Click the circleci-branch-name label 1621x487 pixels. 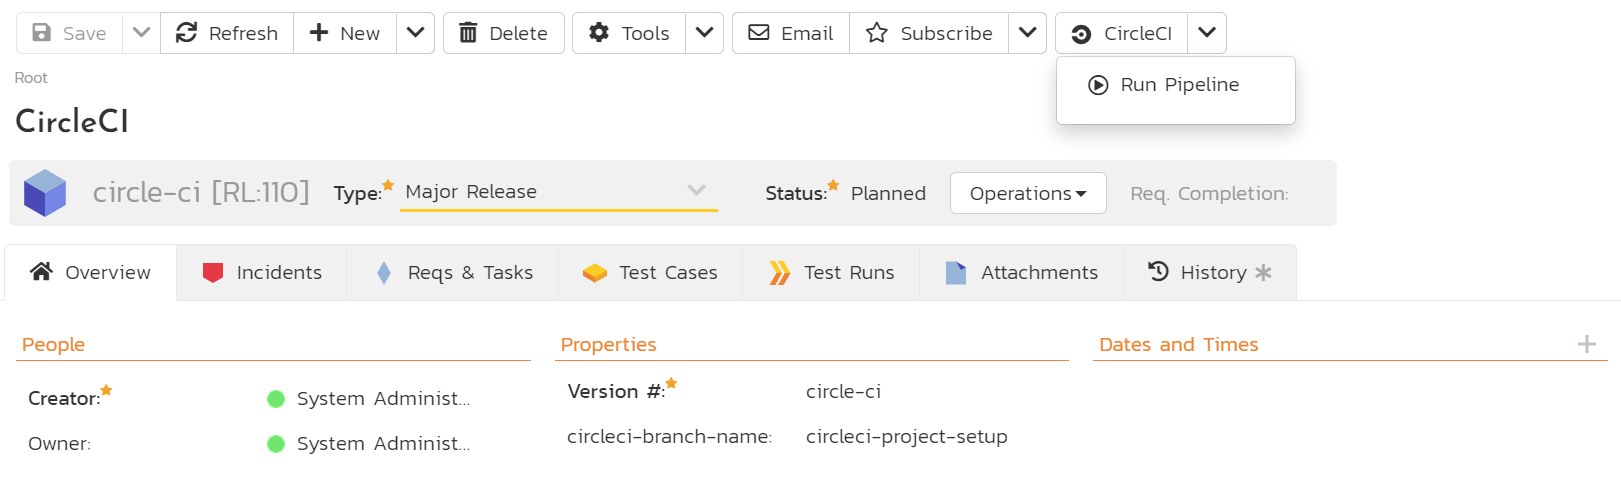point(669,436)
